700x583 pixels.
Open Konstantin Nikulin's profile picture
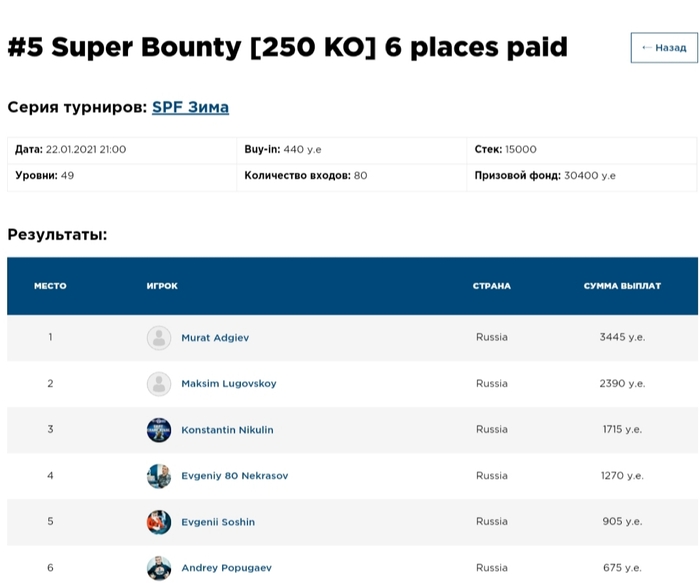[159, 430]
